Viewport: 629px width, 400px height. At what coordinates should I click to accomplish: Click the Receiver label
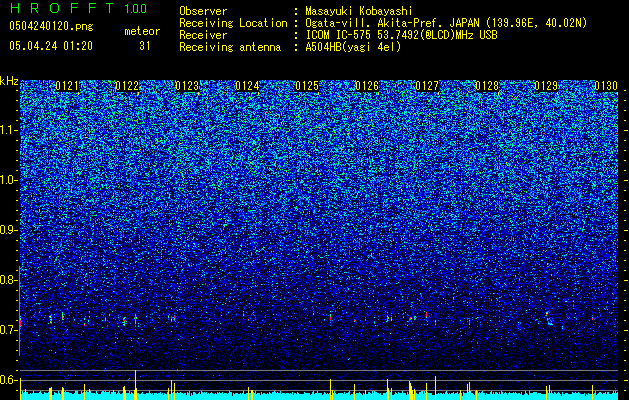203,35
